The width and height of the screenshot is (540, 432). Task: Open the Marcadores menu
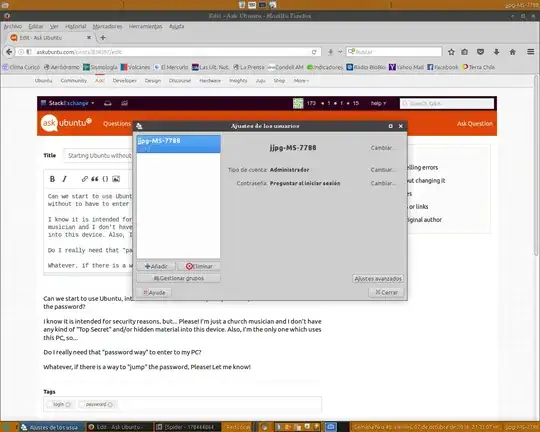tap(107, 26)
